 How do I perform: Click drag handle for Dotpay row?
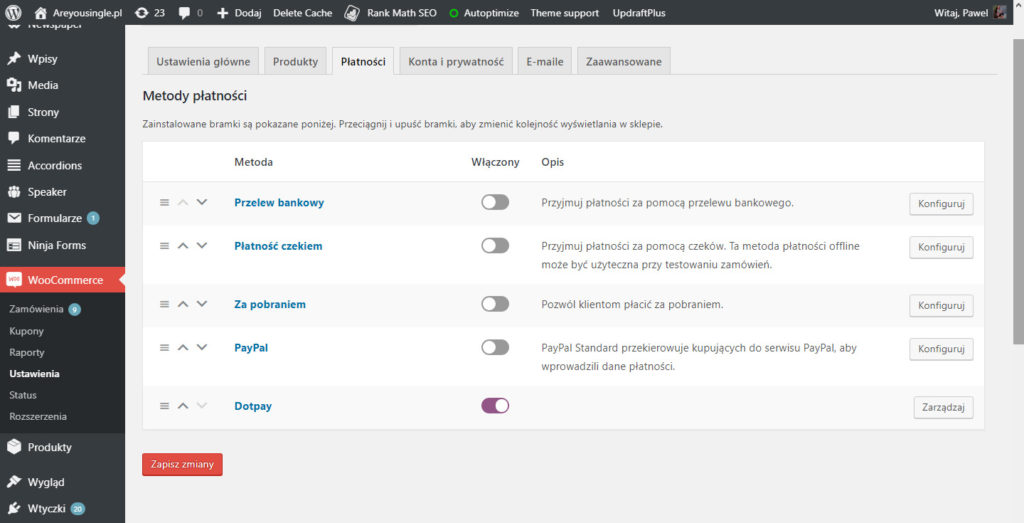(165, 406)
